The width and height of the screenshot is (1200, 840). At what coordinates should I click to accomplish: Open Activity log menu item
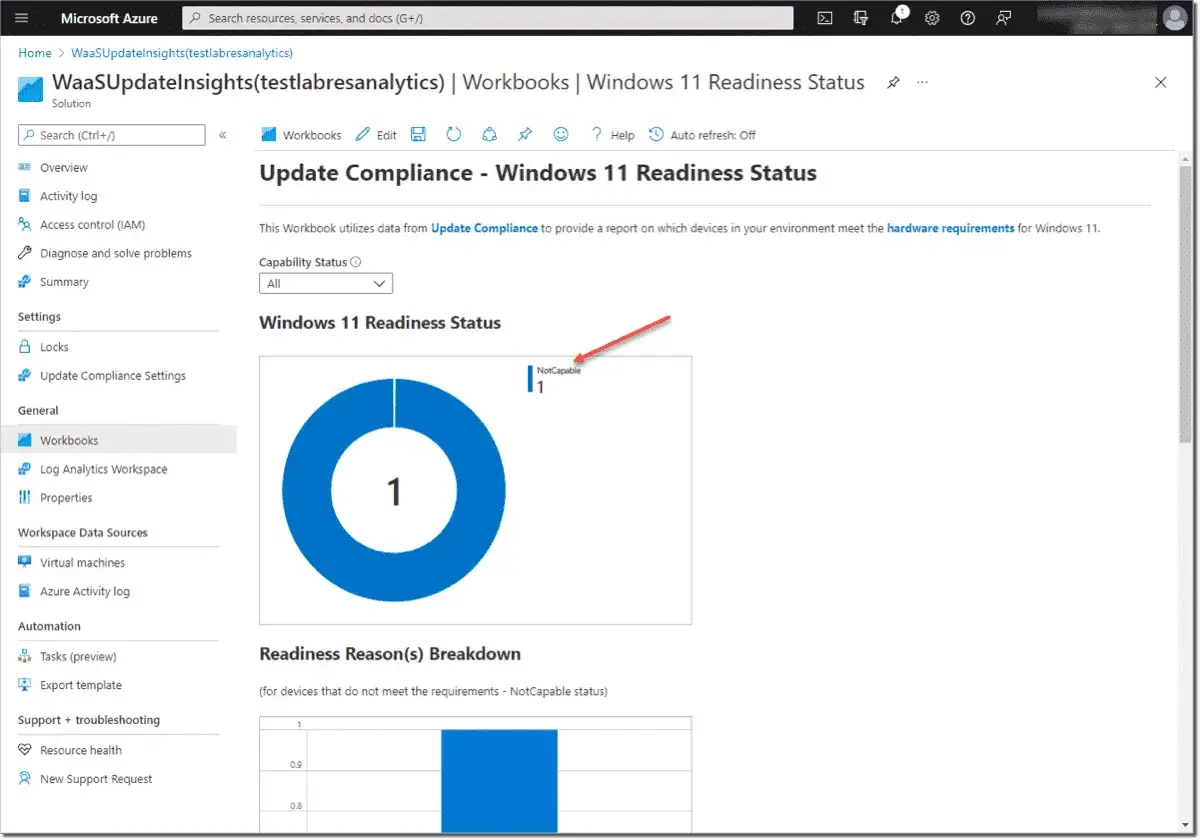(68, 196)
